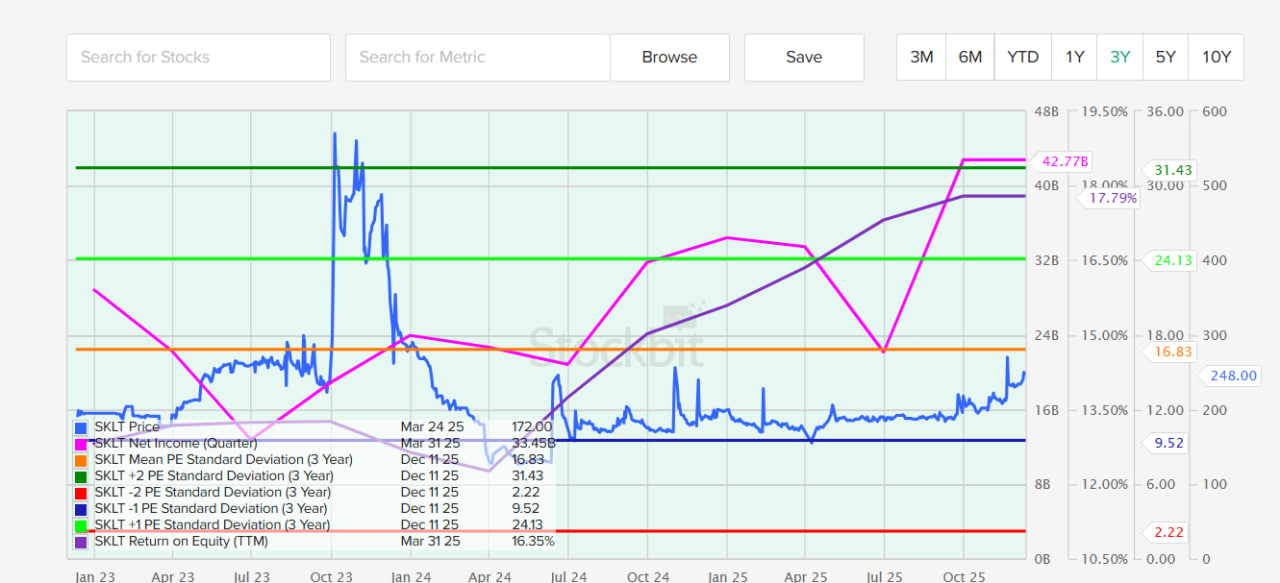Select the 10Y time range
Screen dimensions: 1280x583
coord(1216,57)
